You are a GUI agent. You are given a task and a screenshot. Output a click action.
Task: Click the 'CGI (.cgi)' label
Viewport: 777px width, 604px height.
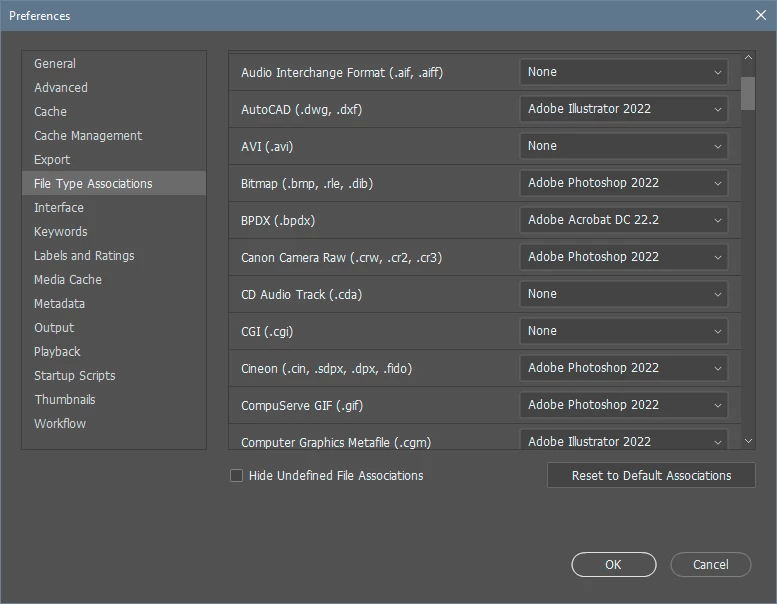coord(267,331)
